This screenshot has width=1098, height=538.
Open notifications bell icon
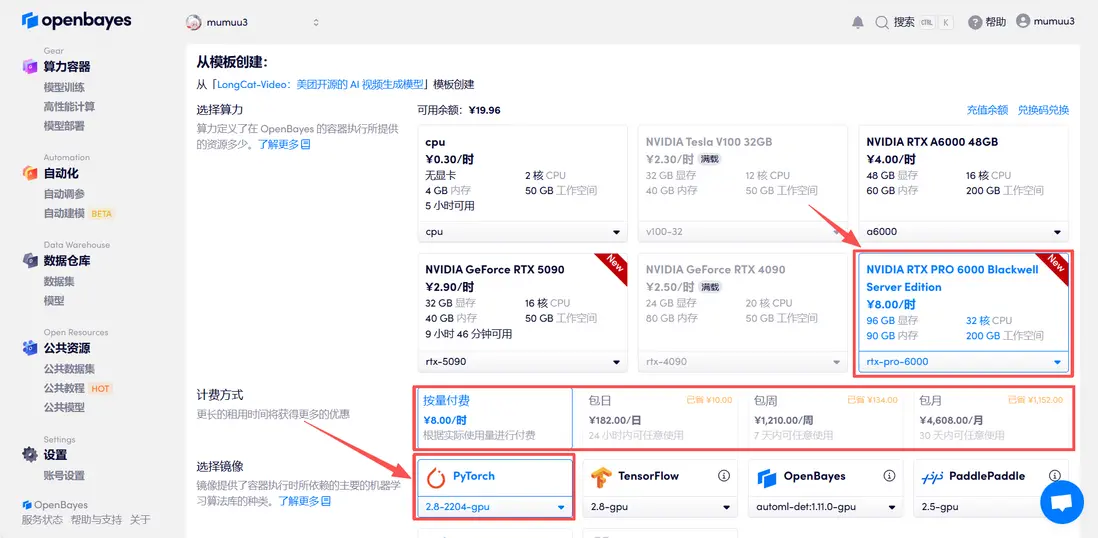[x=858, y=22]
